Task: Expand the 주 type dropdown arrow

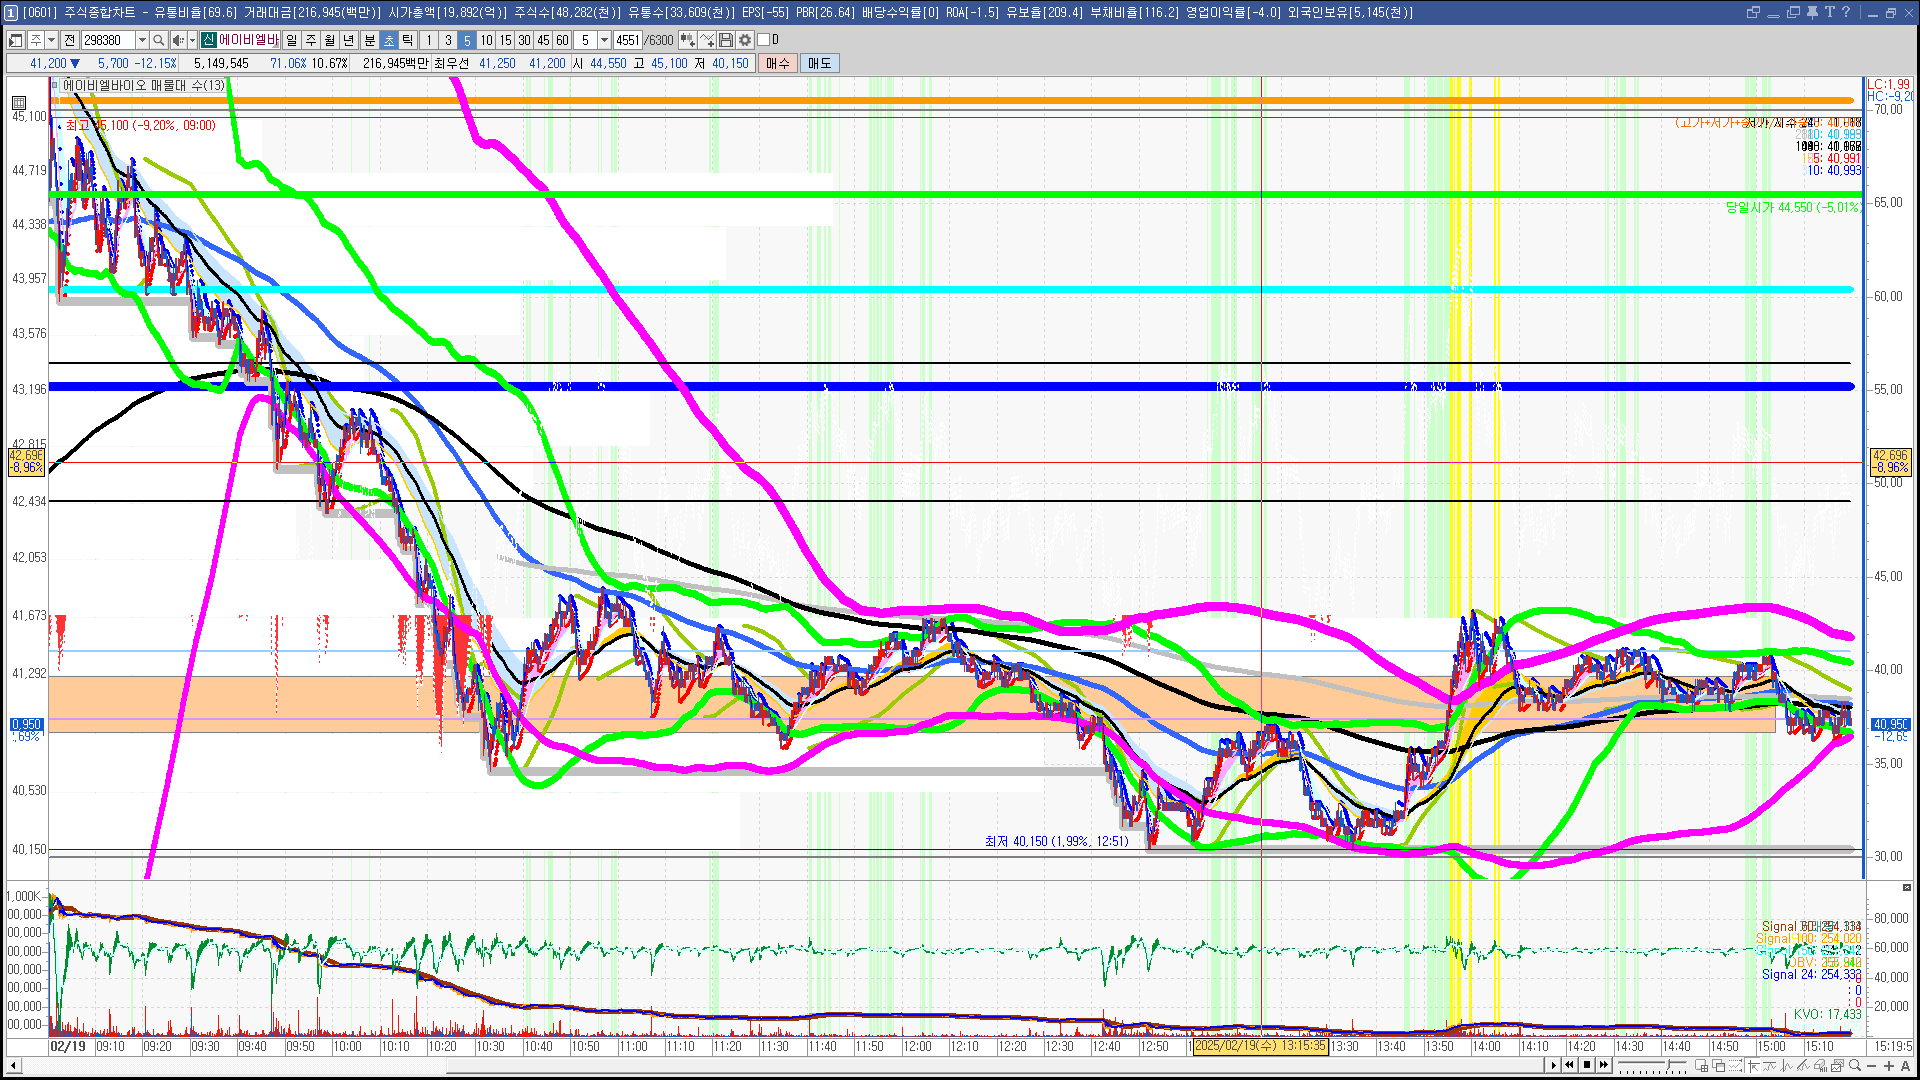Action: (x=51, y=40)
